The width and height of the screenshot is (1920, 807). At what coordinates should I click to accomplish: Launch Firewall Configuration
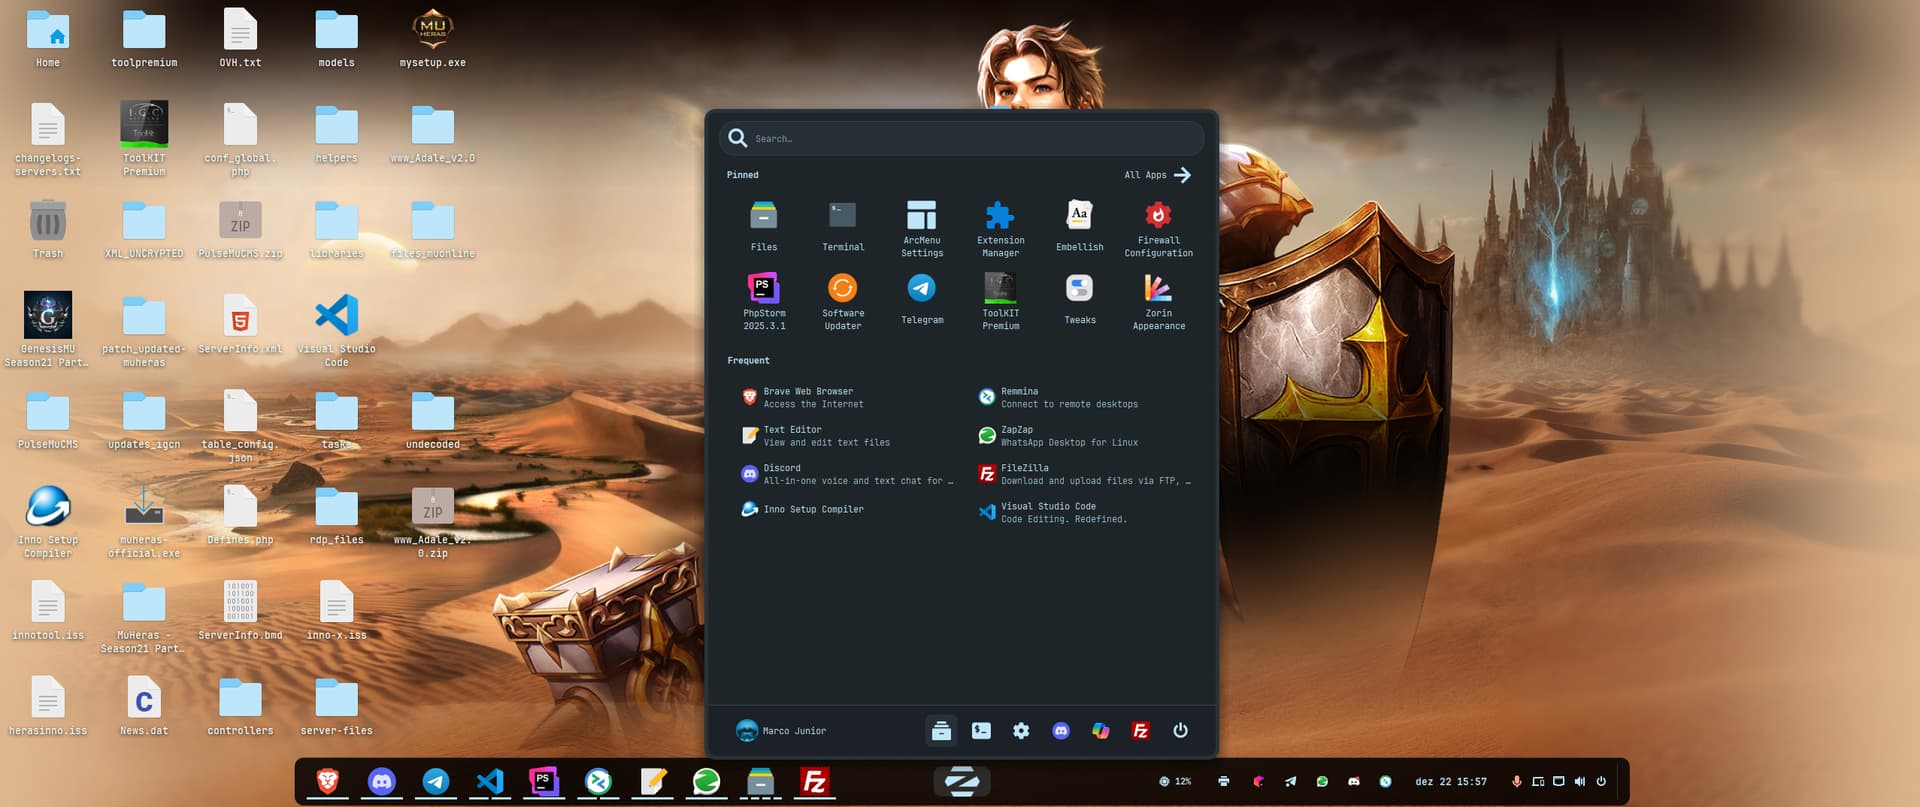coord(1158,226)
